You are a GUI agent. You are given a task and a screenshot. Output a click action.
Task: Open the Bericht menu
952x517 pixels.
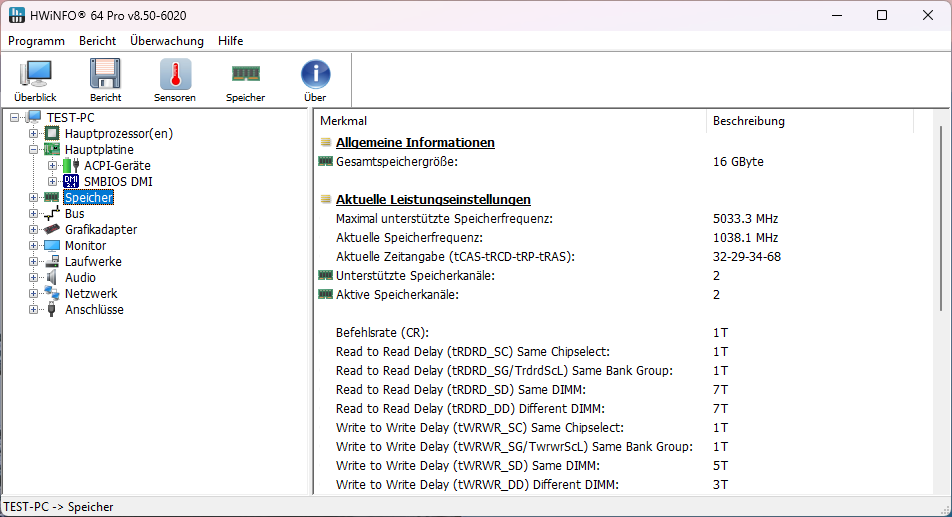(97, 41)
